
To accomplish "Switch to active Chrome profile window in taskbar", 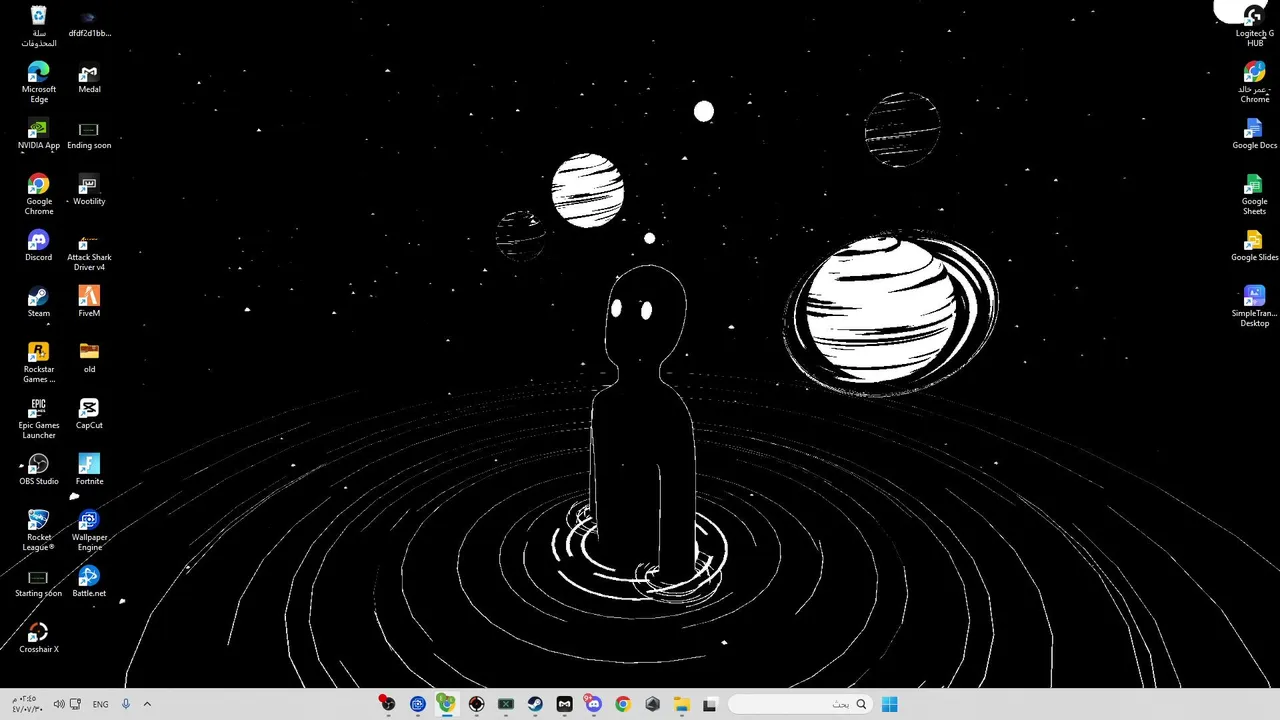I will (x=446, y=704).
